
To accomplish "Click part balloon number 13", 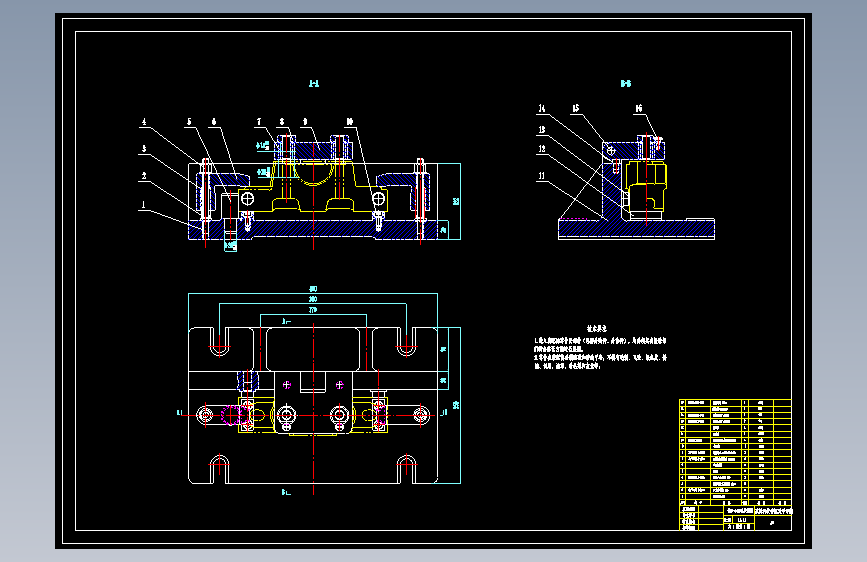I will [542, 130].
